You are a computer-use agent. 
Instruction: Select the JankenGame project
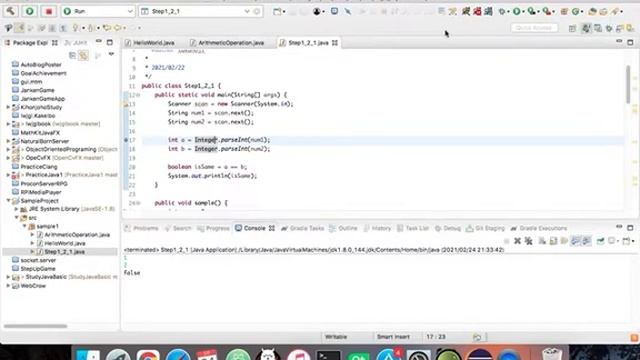[37, 90]
